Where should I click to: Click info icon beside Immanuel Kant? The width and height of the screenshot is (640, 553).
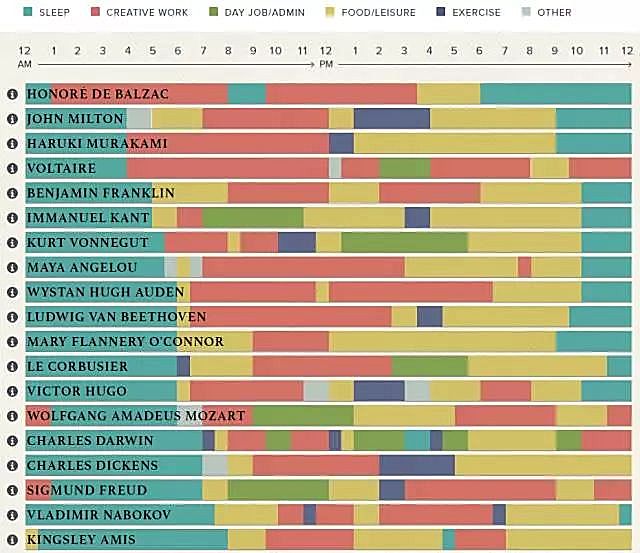[x=12, y=218]
